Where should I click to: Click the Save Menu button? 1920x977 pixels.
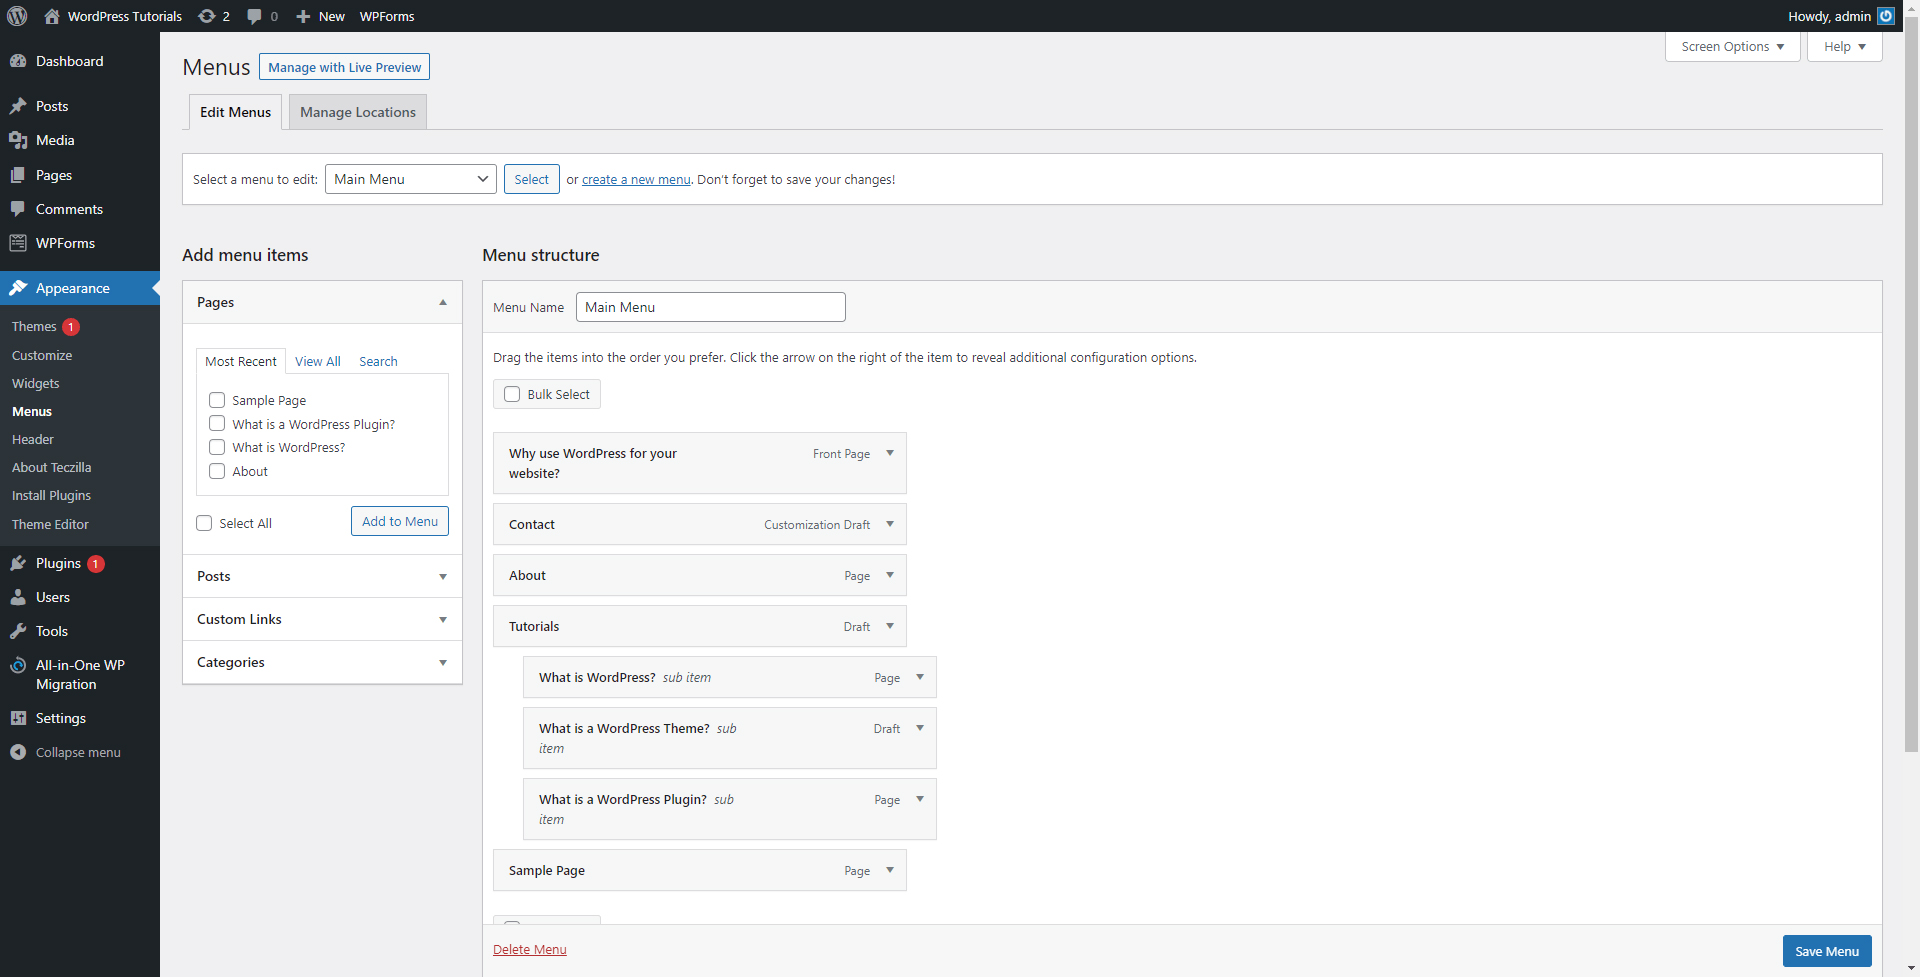pyautogui.click(x=1826, y=951)
